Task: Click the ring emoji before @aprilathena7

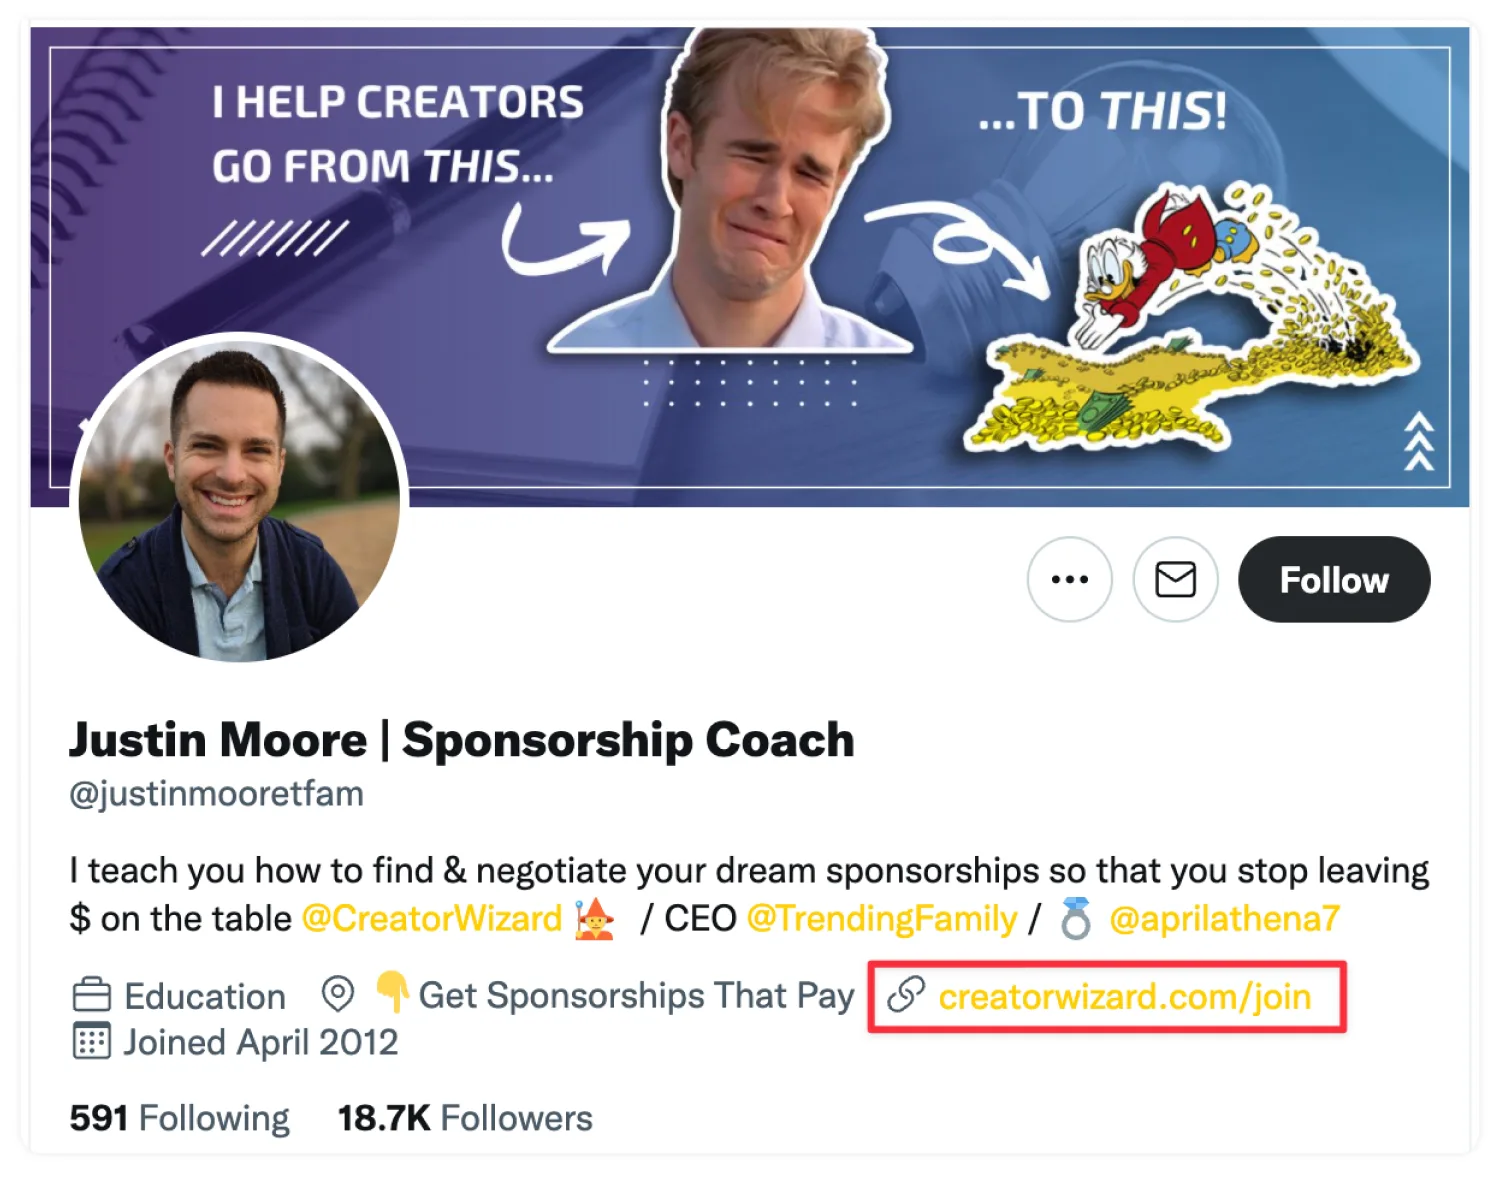Action: (x=1076, y=918)
